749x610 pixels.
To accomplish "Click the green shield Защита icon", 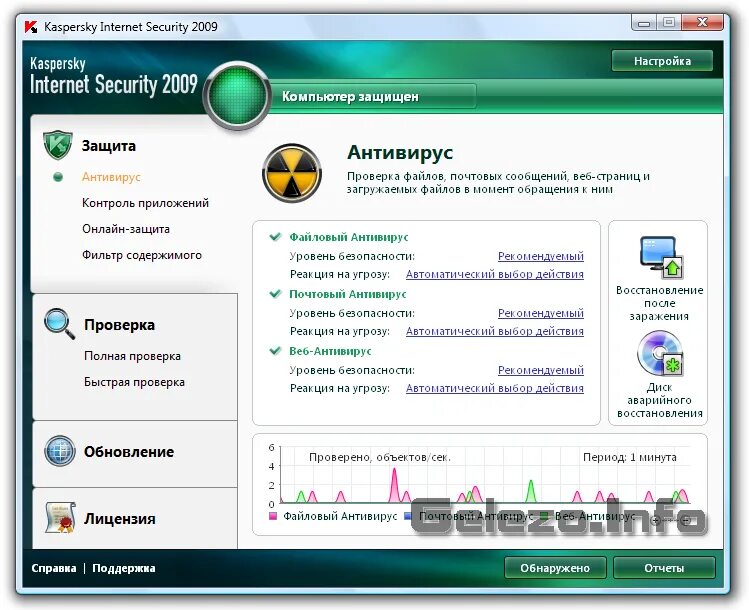I will (x=57, y=145).
